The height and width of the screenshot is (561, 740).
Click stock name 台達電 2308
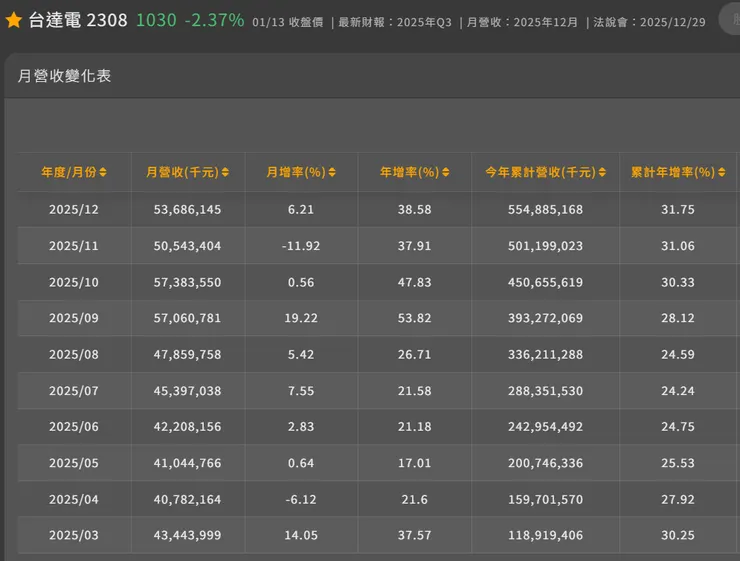pos(78,20)
